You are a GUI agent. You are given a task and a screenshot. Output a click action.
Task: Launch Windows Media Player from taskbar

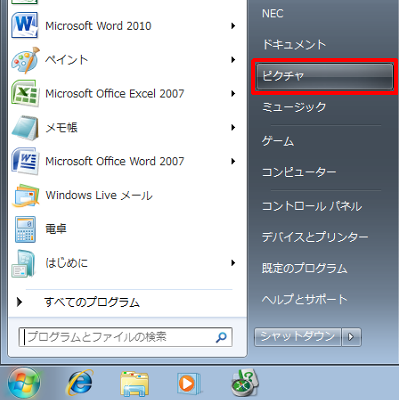188,383
